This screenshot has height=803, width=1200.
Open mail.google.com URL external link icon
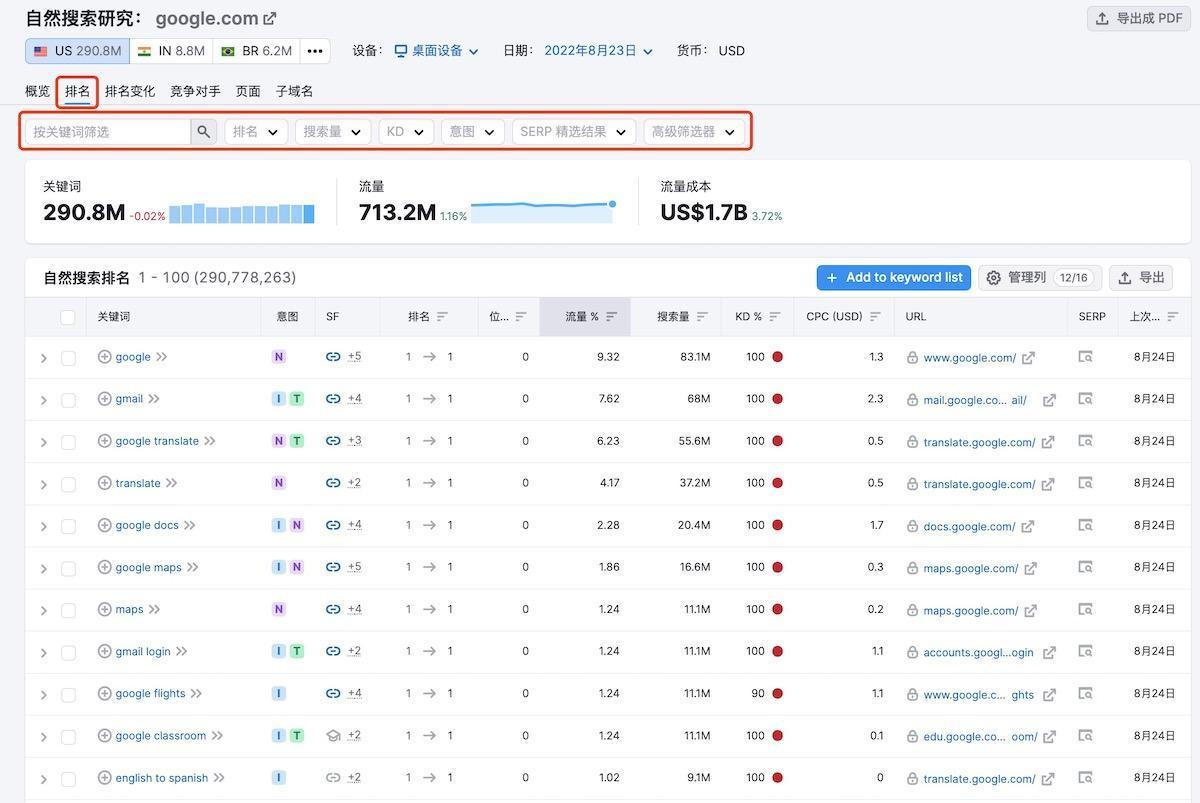coord(1049,400)
